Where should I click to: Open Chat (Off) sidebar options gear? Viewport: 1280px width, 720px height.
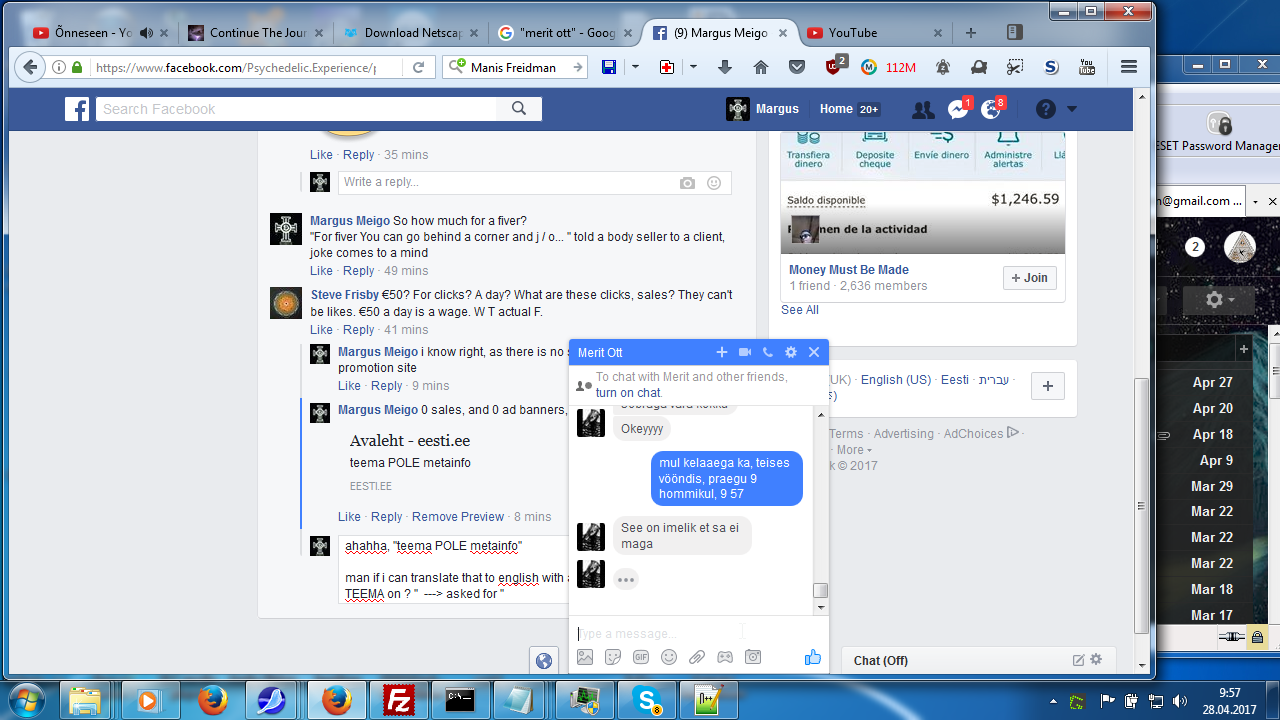(1096, 660)
